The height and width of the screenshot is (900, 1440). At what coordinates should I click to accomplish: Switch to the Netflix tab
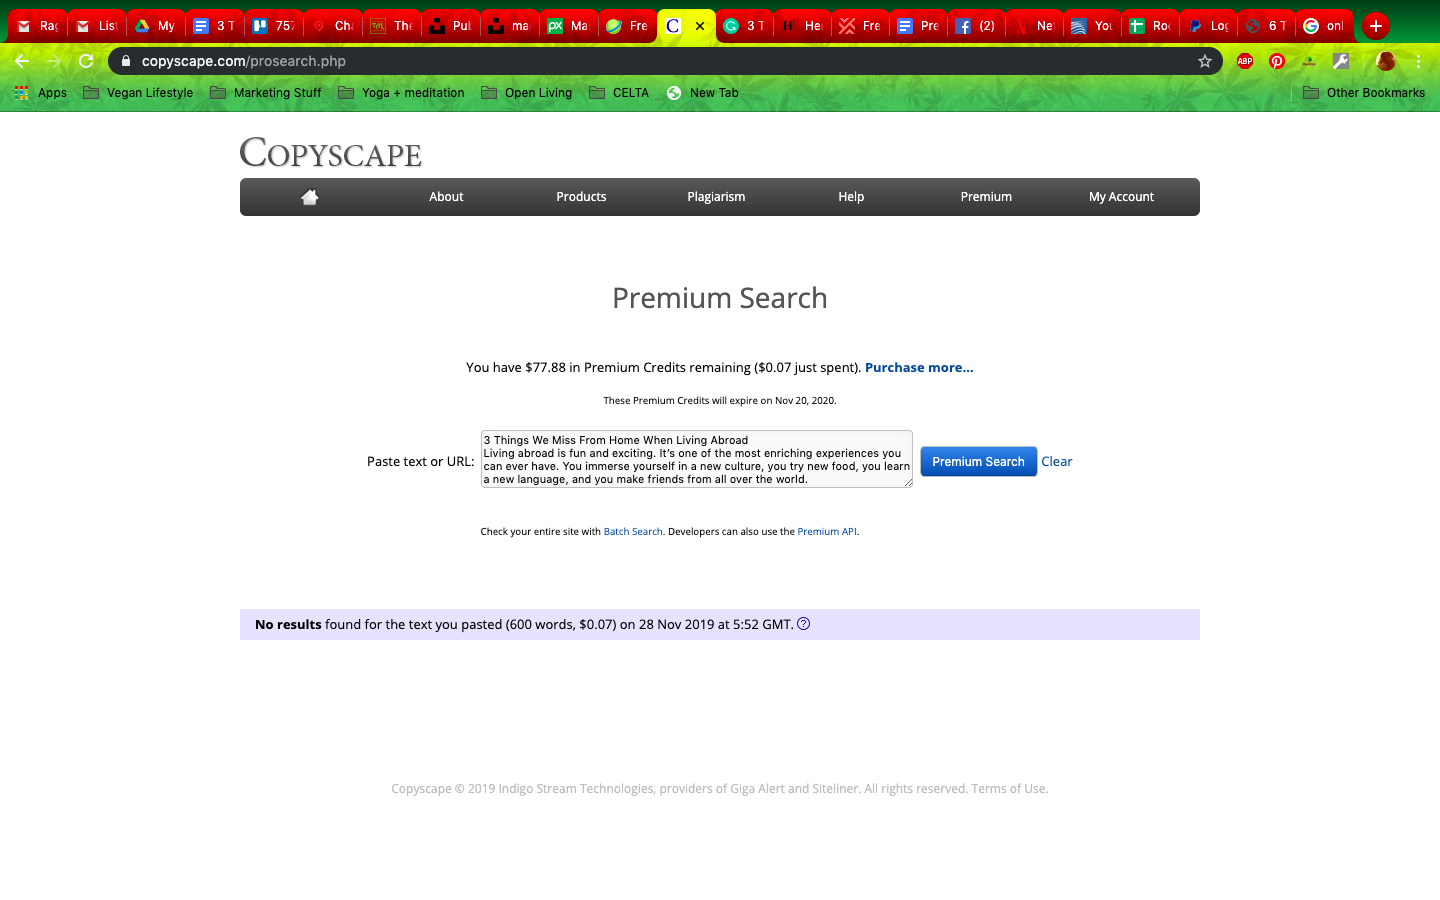click(x=1034, y=26)
